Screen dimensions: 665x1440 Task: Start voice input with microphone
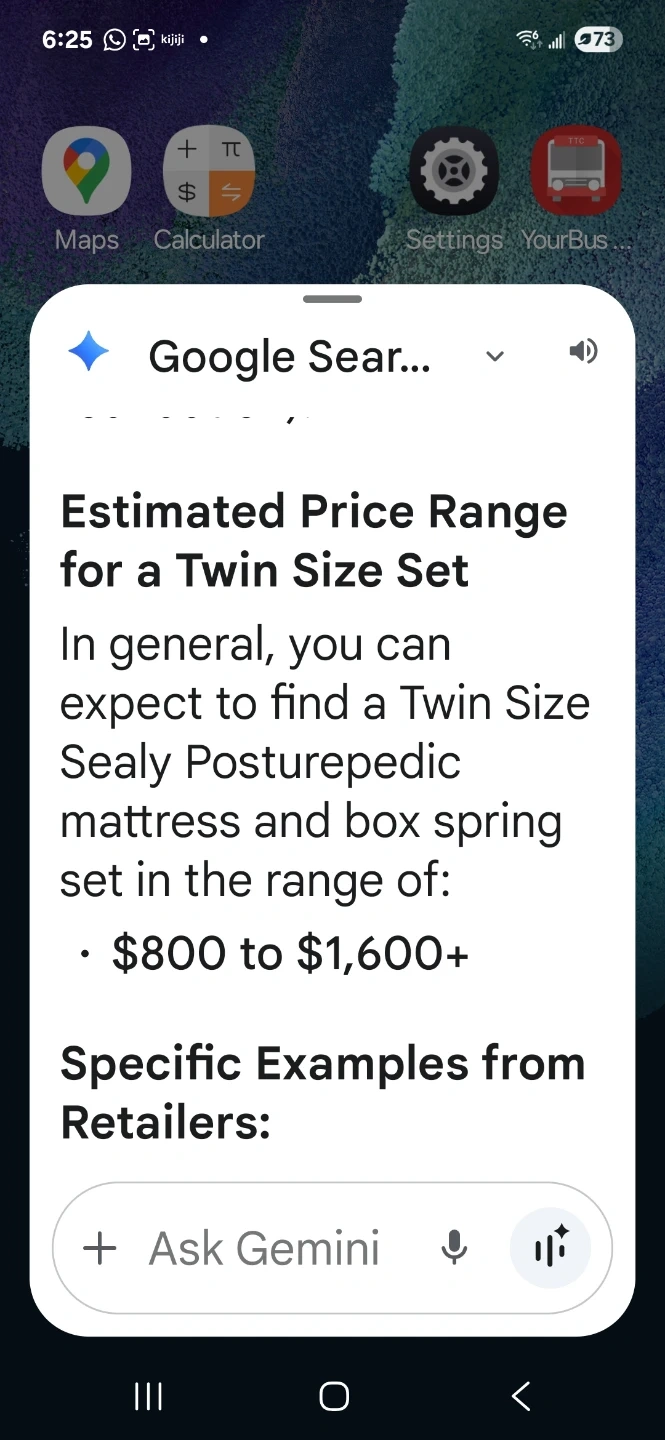454,1248
